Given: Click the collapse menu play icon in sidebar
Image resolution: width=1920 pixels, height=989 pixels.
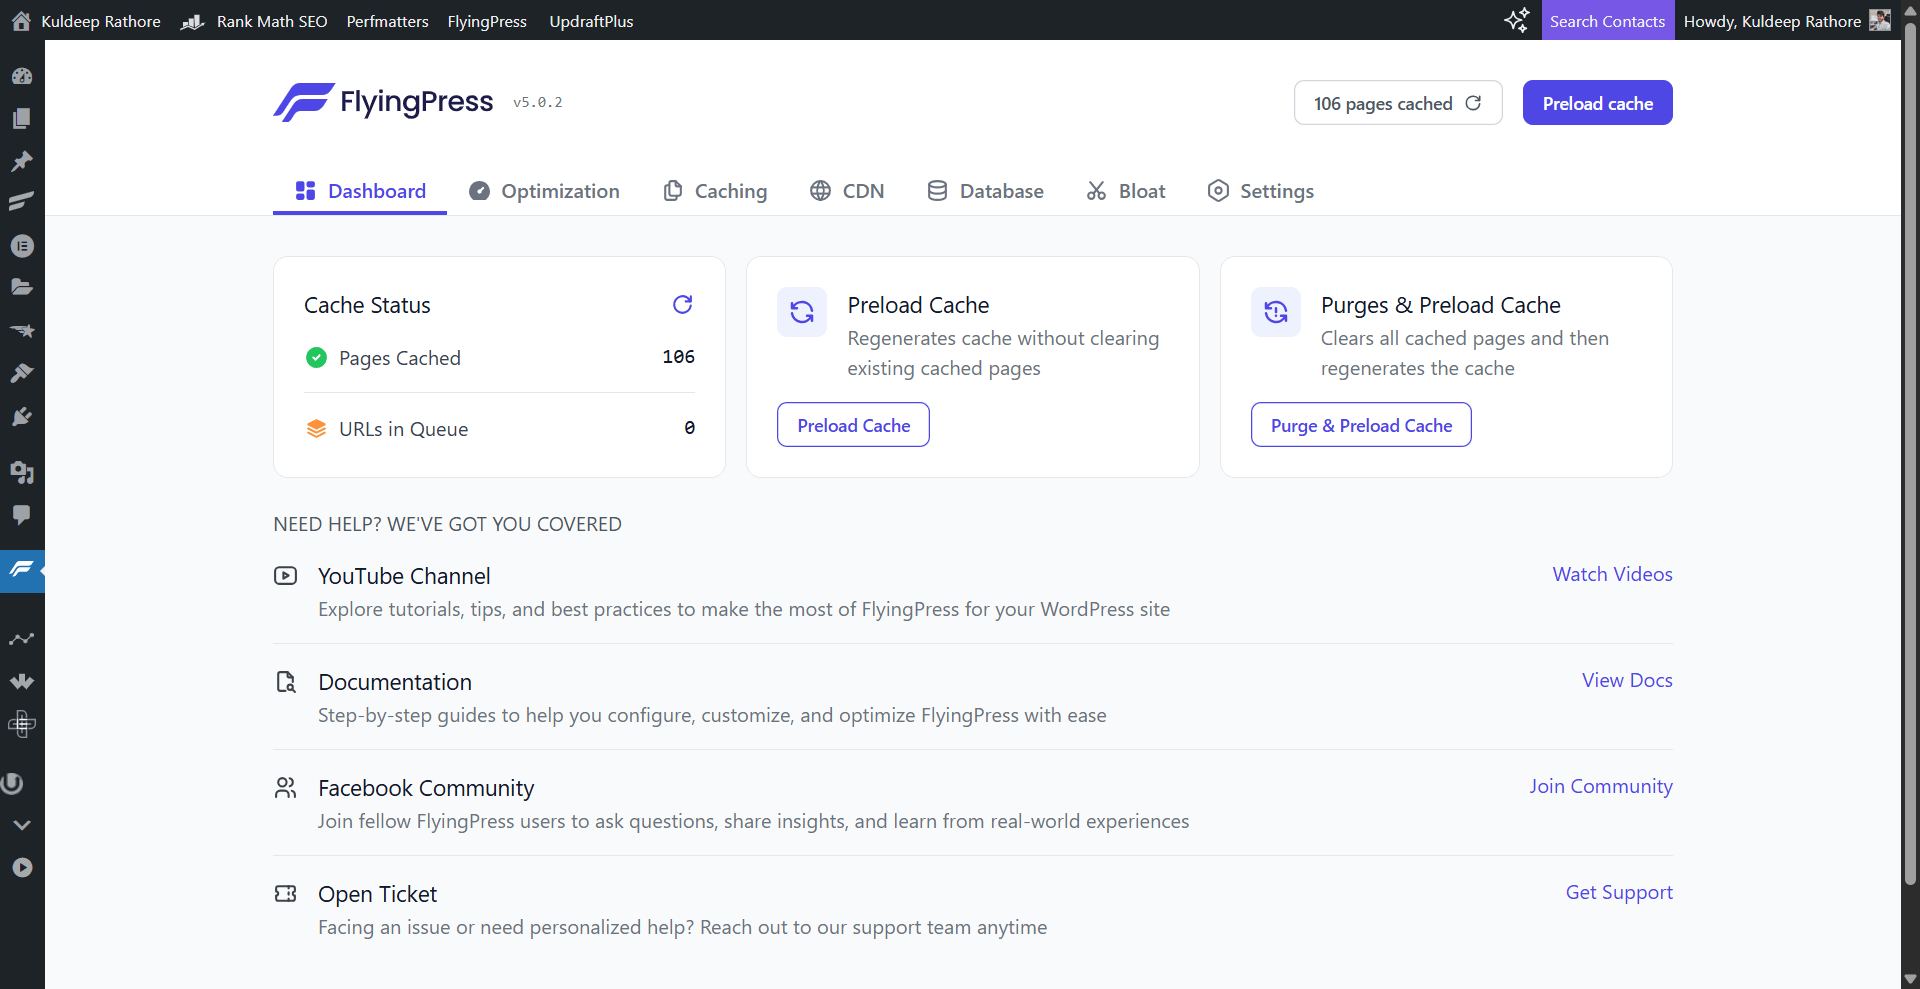Looking at the screenshot, I should (x=22, y=867).
